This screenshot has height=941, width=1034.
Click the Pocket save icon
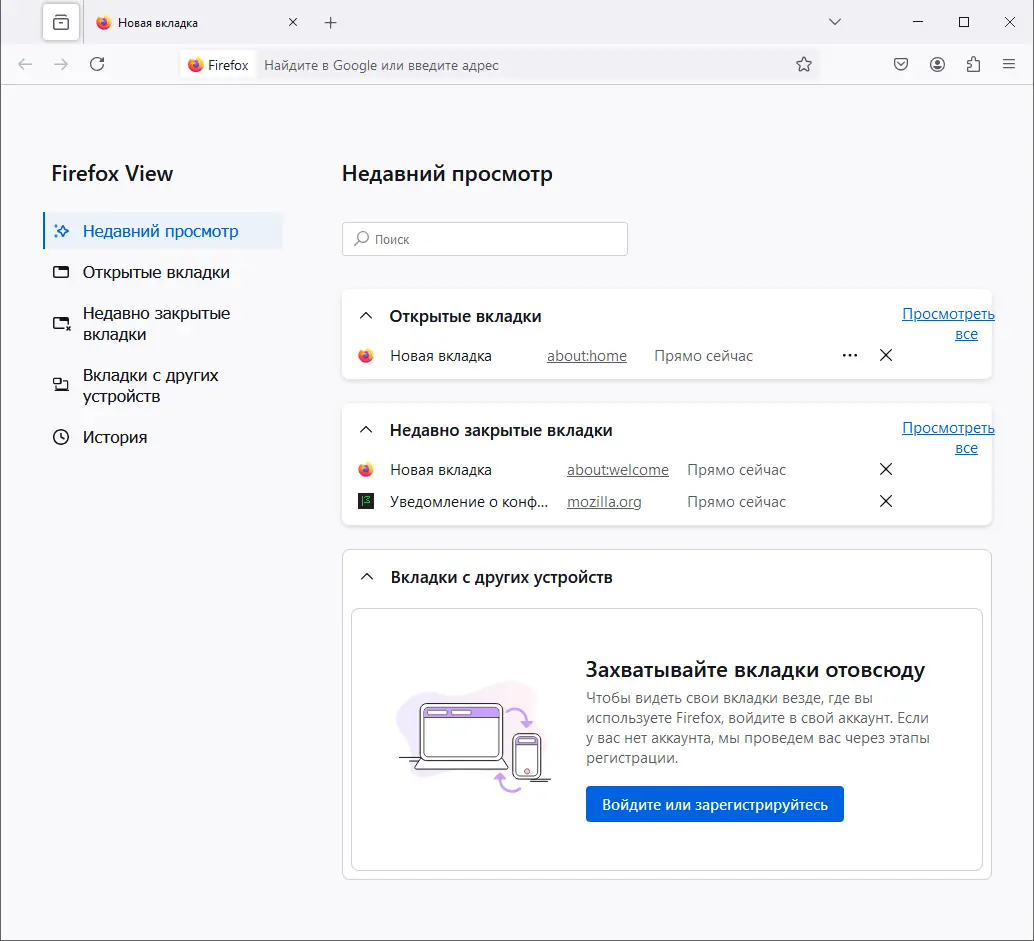[901, 65]
